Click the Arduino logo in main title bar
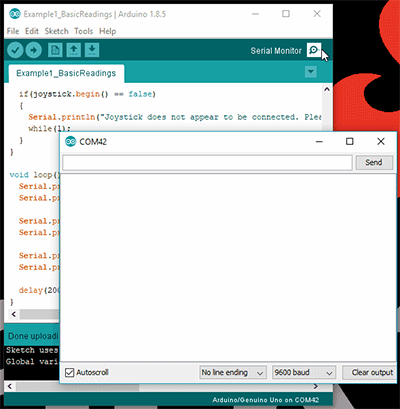Viewport: 400px width, 409px height. (15, 14)
